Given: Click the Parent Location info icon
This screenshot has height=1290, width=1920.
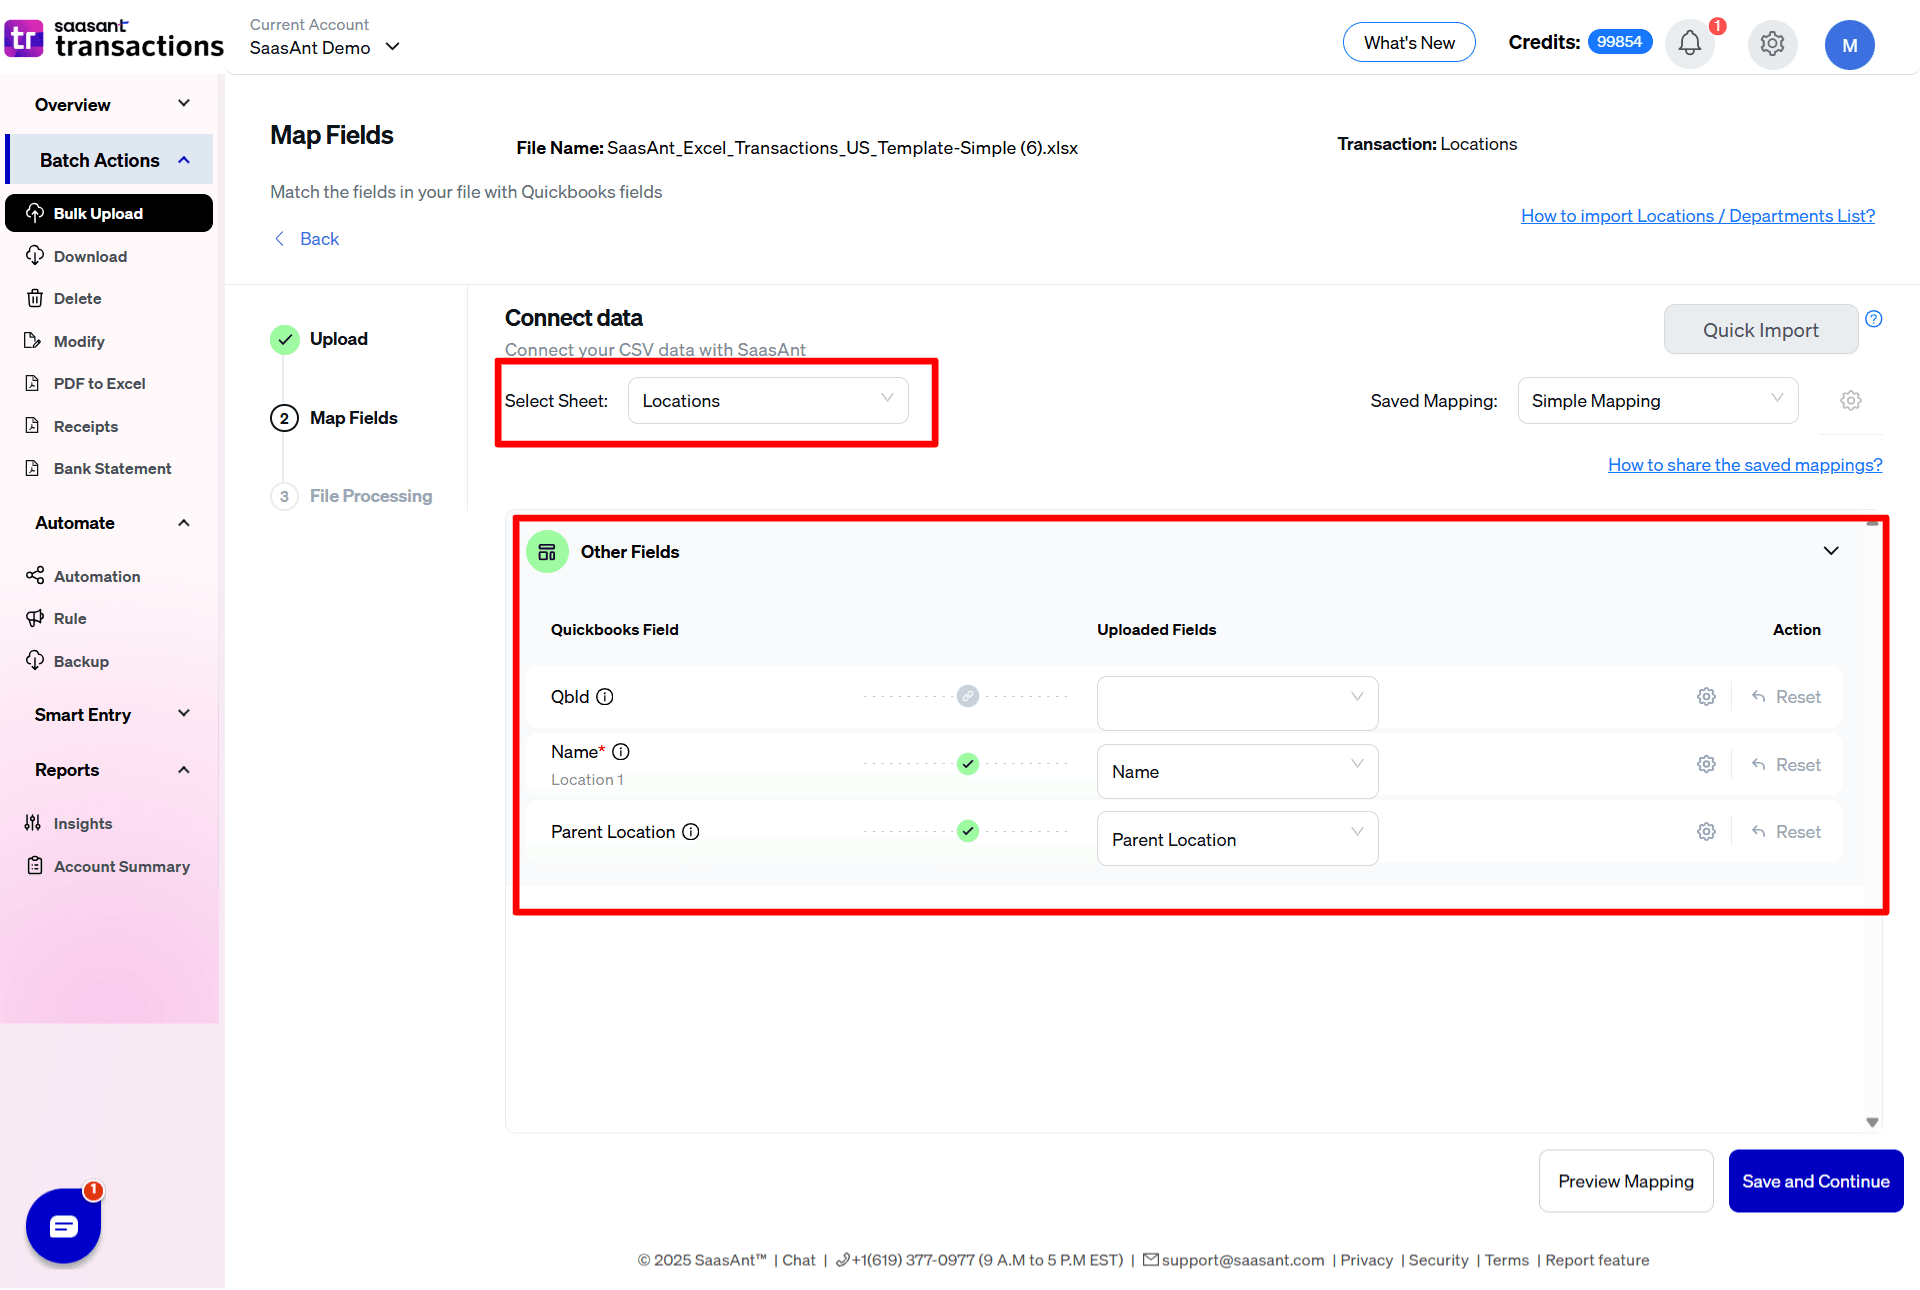Looking at the screenshot, I should (x=691, y=832).
